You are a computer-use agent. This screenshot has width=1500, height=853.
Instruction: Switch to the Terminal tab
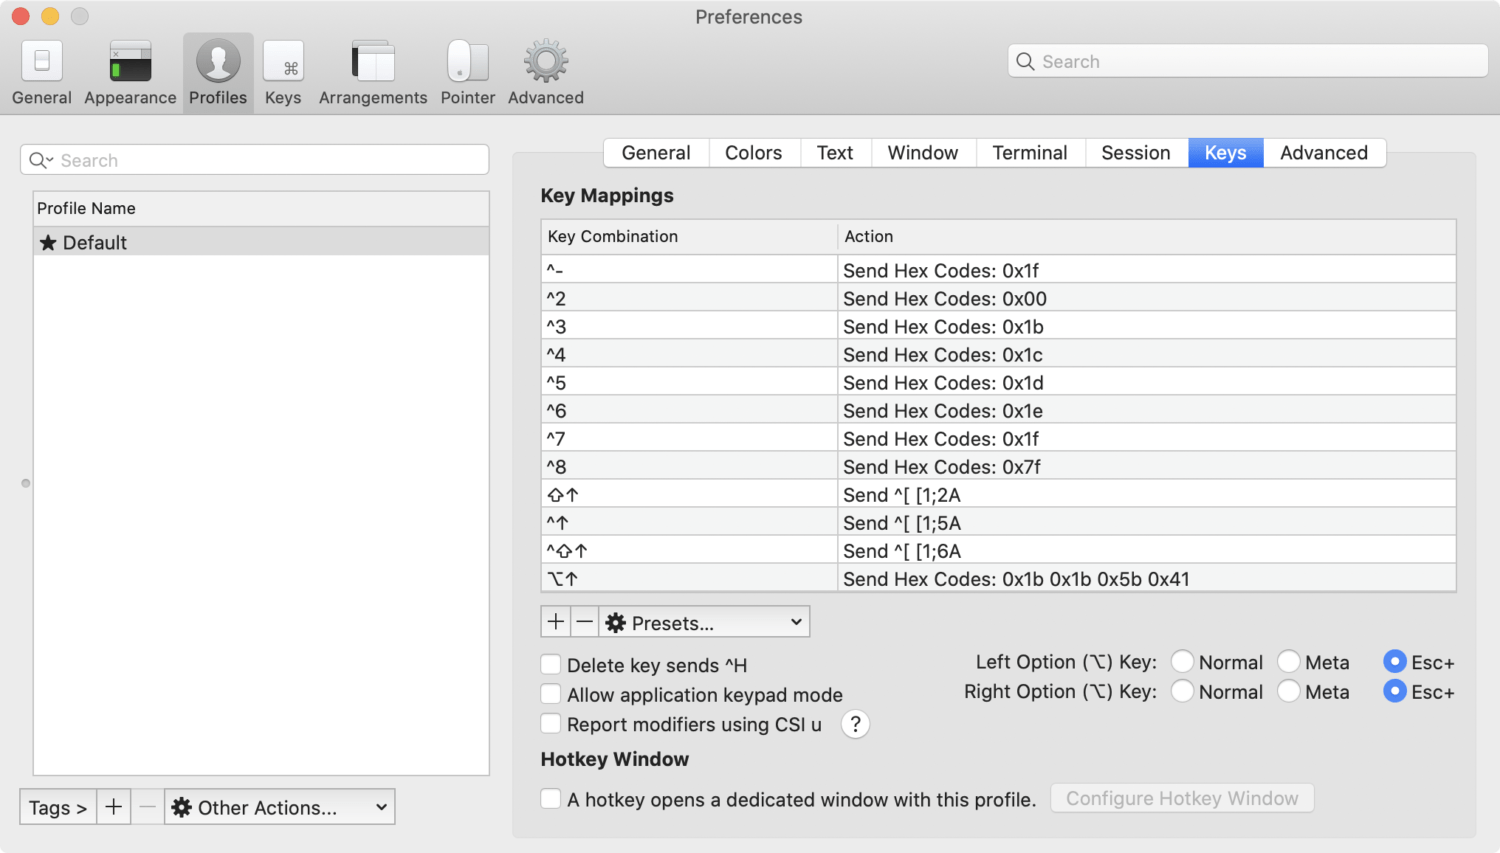click(1029, 153)
